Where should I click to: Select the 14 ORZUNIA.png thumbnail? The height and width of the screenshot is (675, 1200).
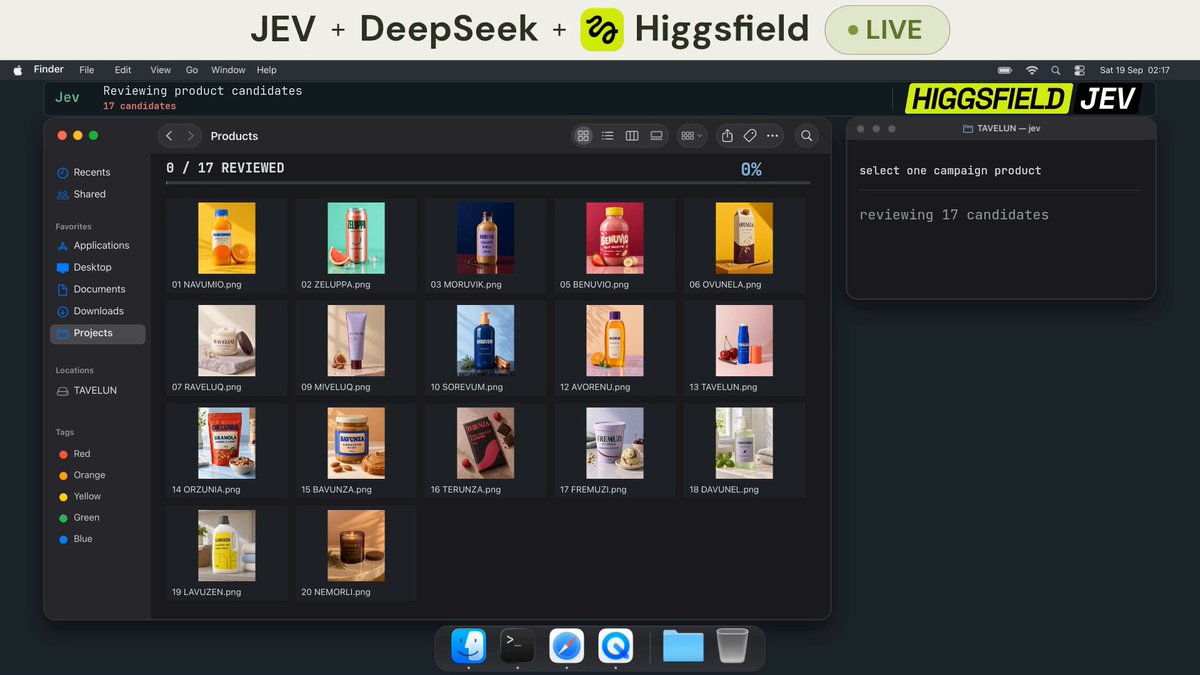[227, 443]
